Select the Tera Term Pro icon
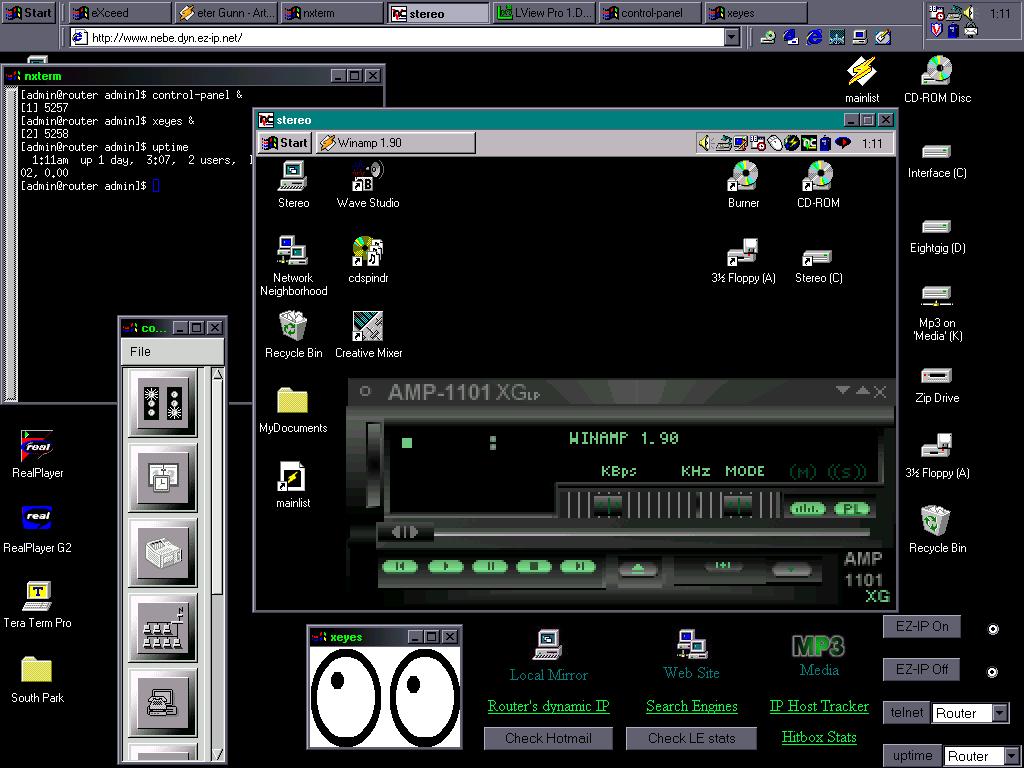1024x768 pixels. point(37,605)
